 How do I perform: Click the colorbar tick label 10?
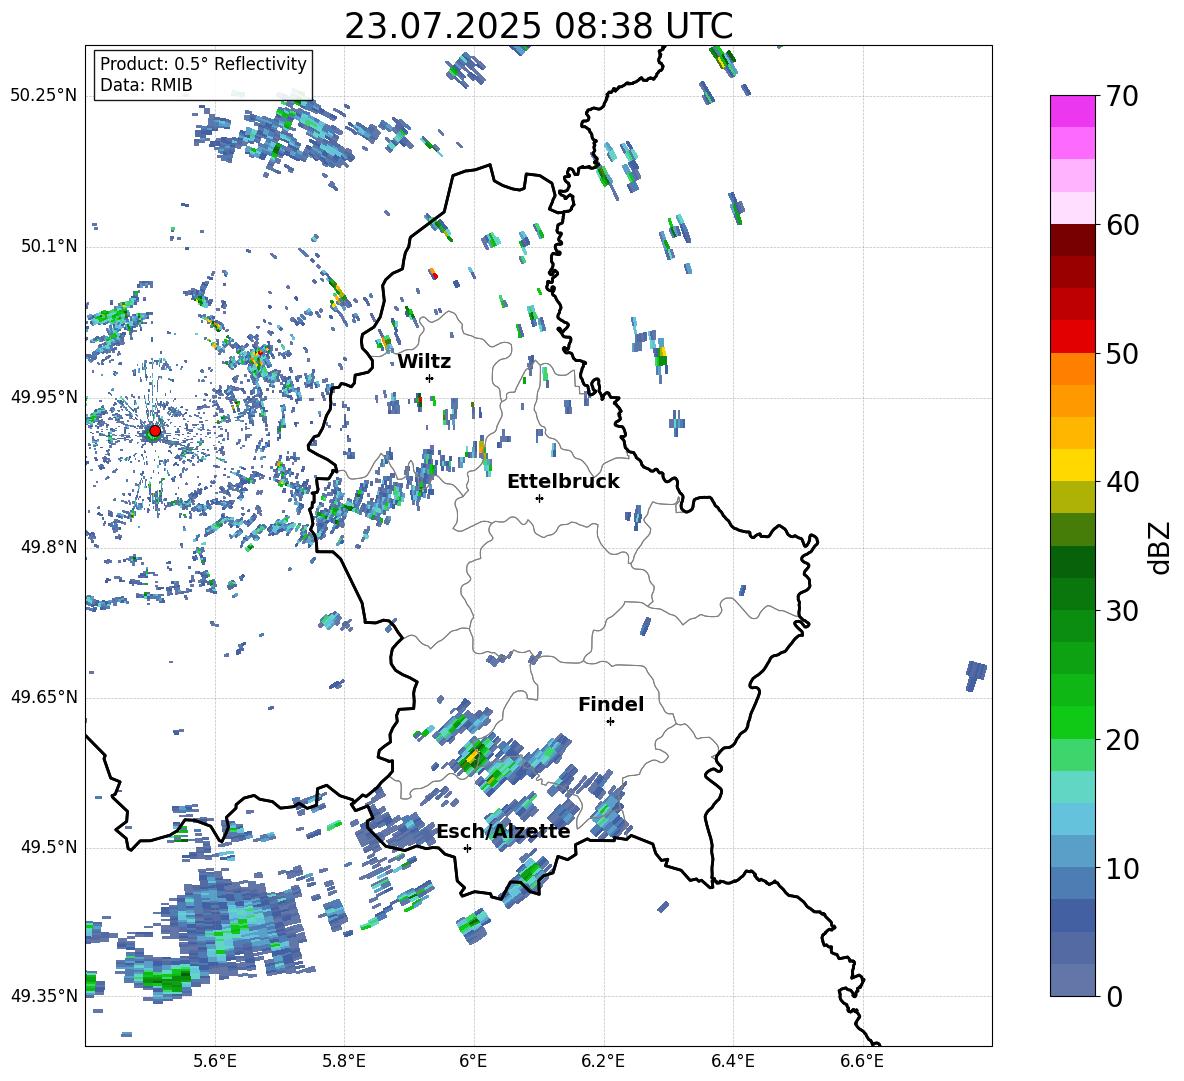click(x=1122, y=868)
